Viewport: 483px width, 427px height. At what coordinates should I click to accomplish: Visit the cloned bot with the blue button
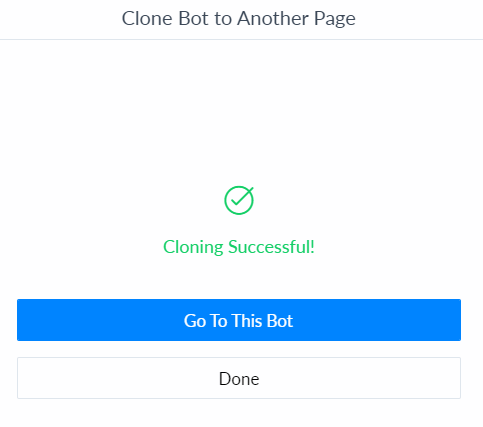click(239, 320)
